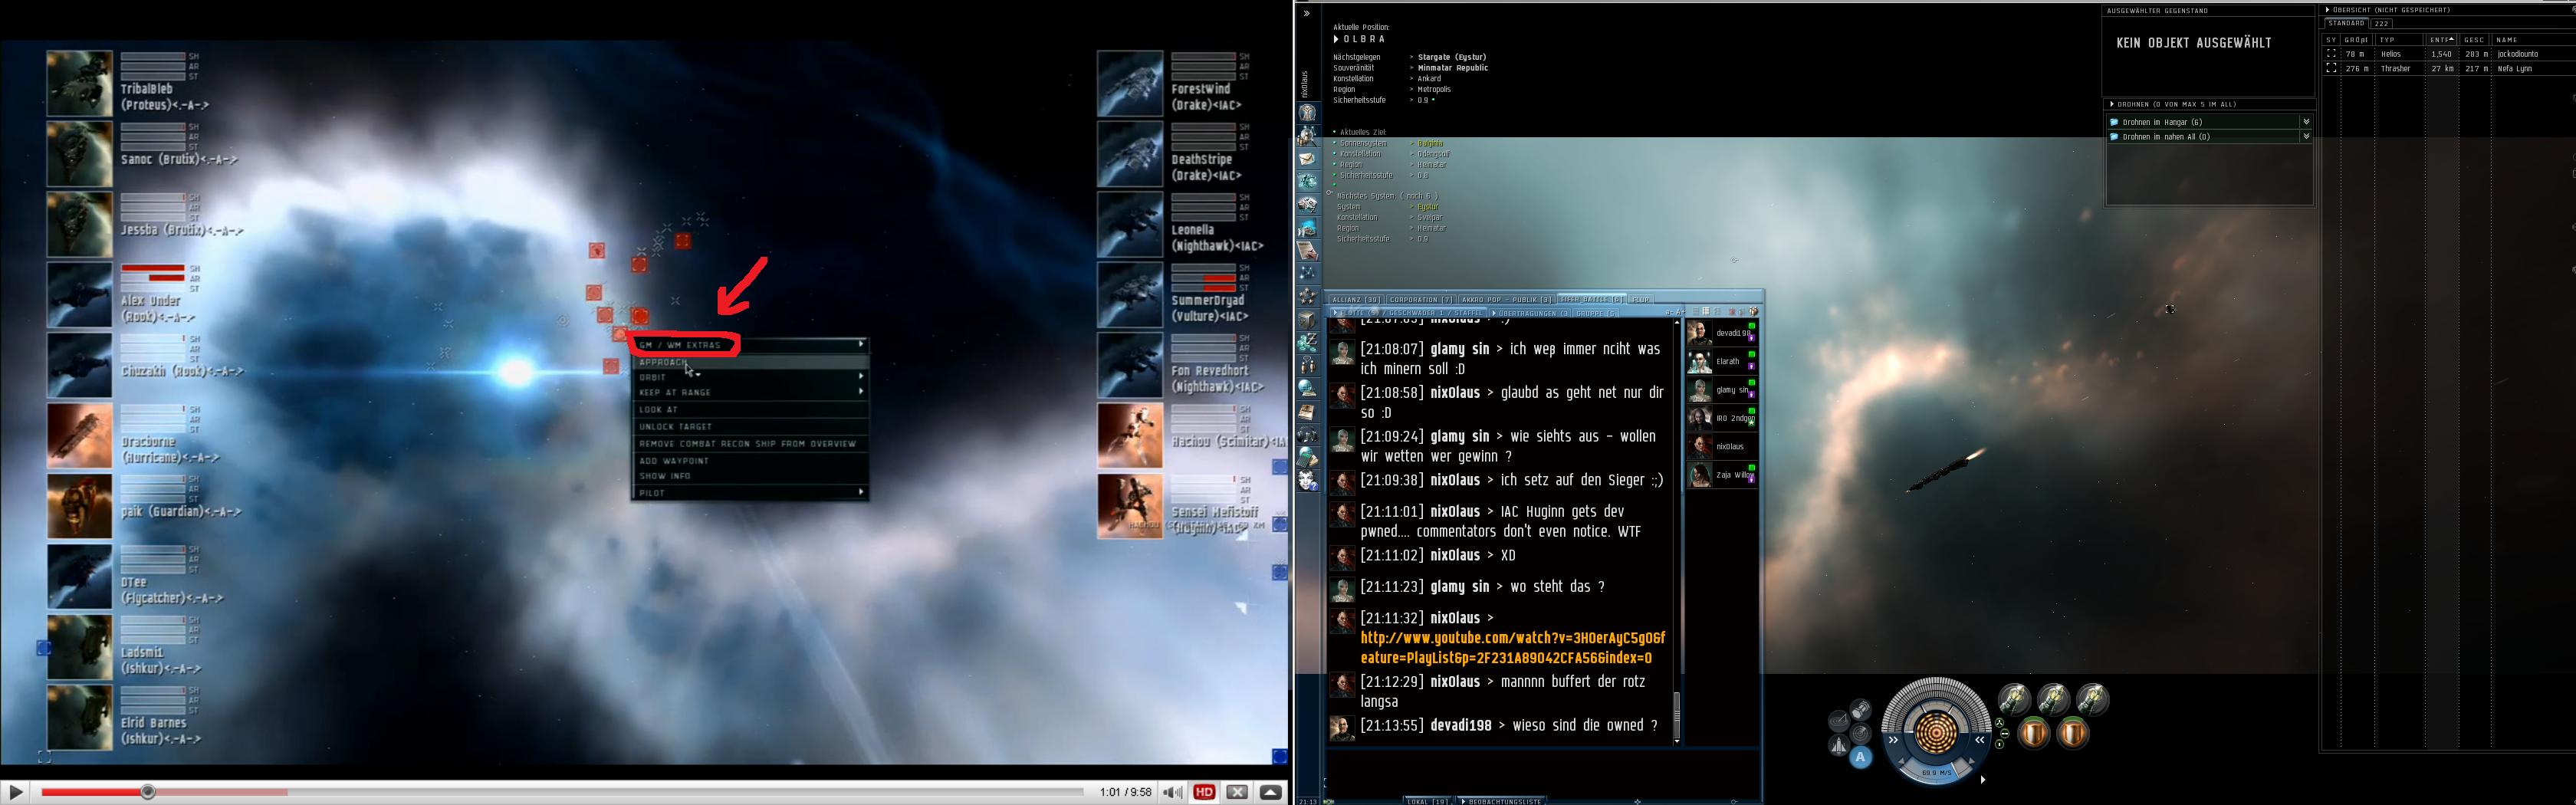Viewport: 2576px width, 805px height.
Task: Click the video player expand arrow button
Action: (1270, 792)
